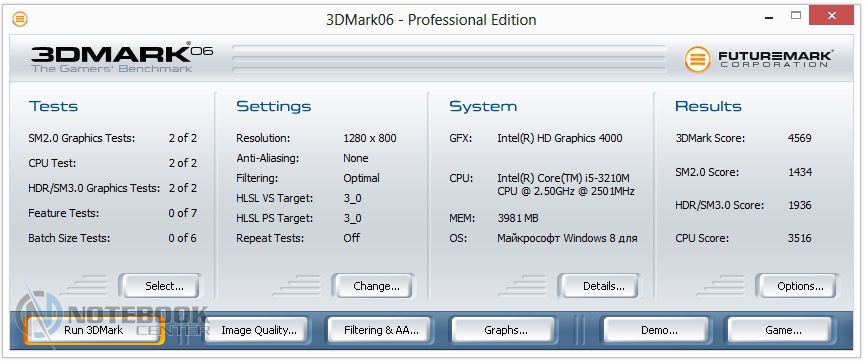Start benchmark with Run 3DMark button
This screenshot has height=362, width=865.
coord(93,330)
